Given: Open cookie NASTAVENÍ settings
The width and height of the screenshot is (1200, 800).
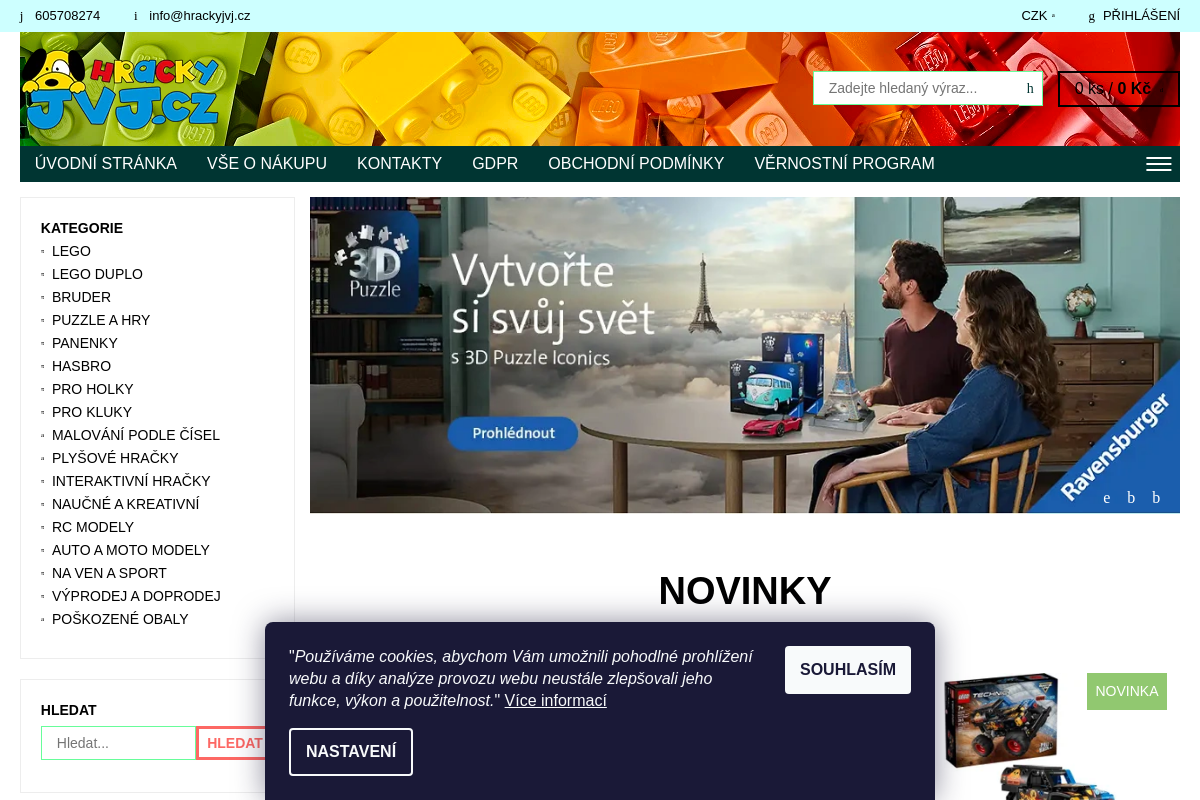Looking at the screenshot, I should pyautogui.click(x=351, y=752).
